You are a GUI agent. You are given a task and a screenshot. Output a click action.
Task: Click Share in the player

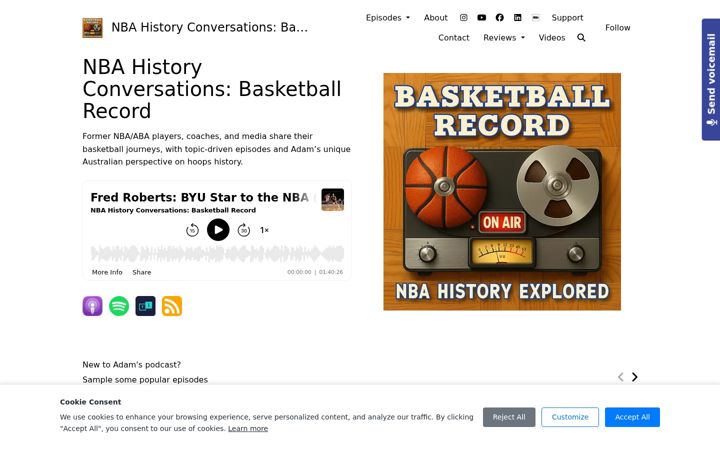click(142, 272)
